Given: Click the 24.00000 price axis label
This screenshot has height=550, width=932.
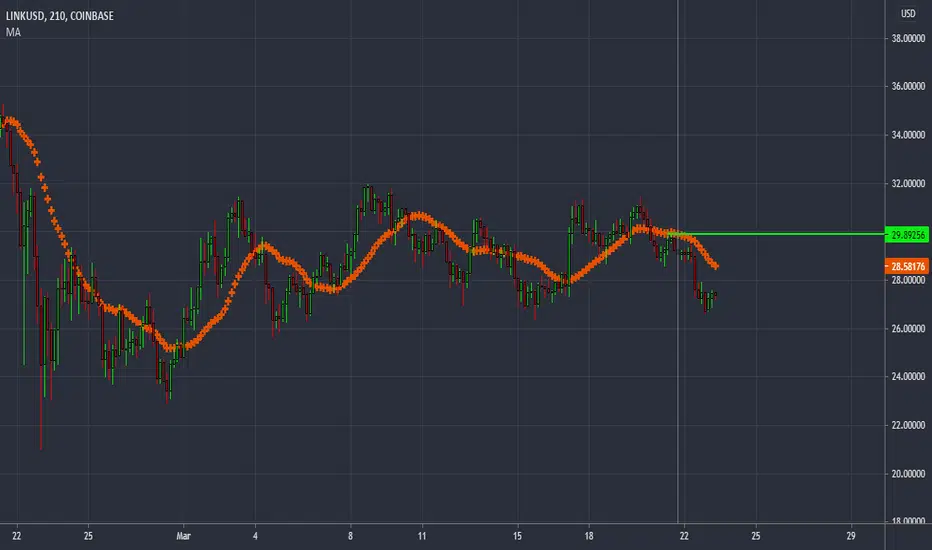Looking at the screenshot, I should click(x=908, y=376).
